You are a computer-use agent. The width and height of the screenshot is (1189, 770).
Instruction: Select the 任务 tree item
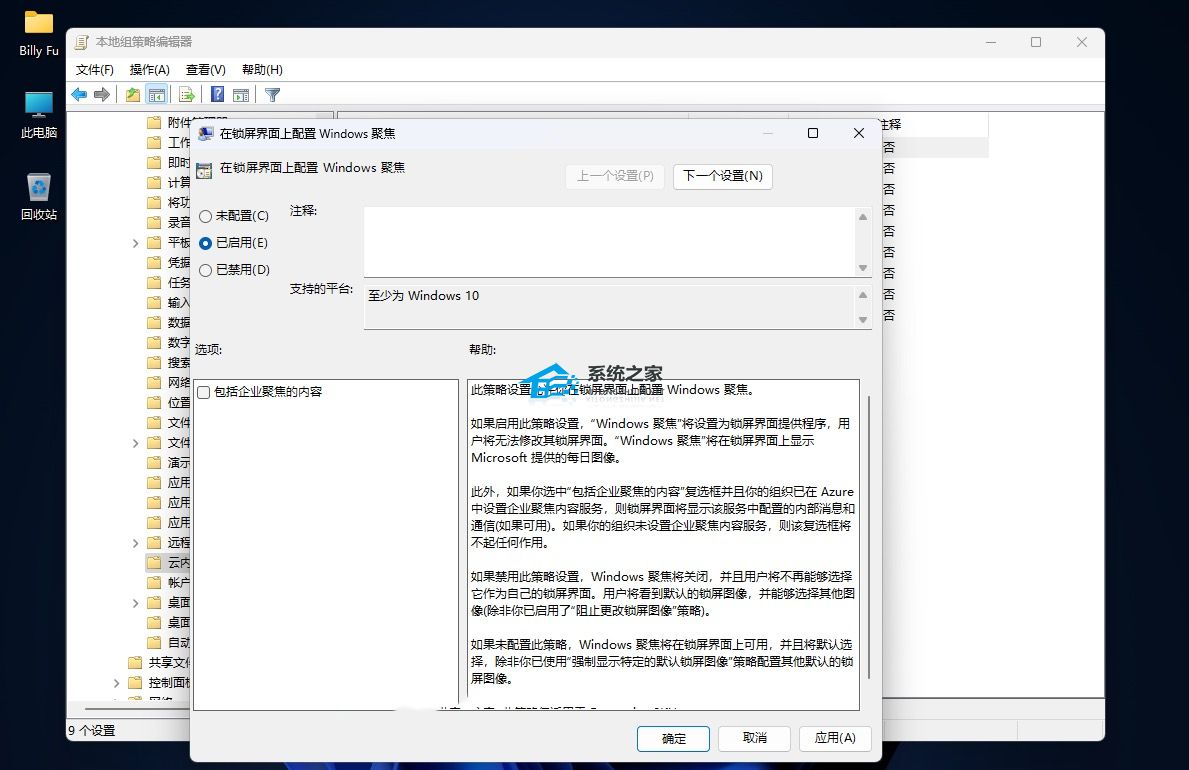pos(168,282)
